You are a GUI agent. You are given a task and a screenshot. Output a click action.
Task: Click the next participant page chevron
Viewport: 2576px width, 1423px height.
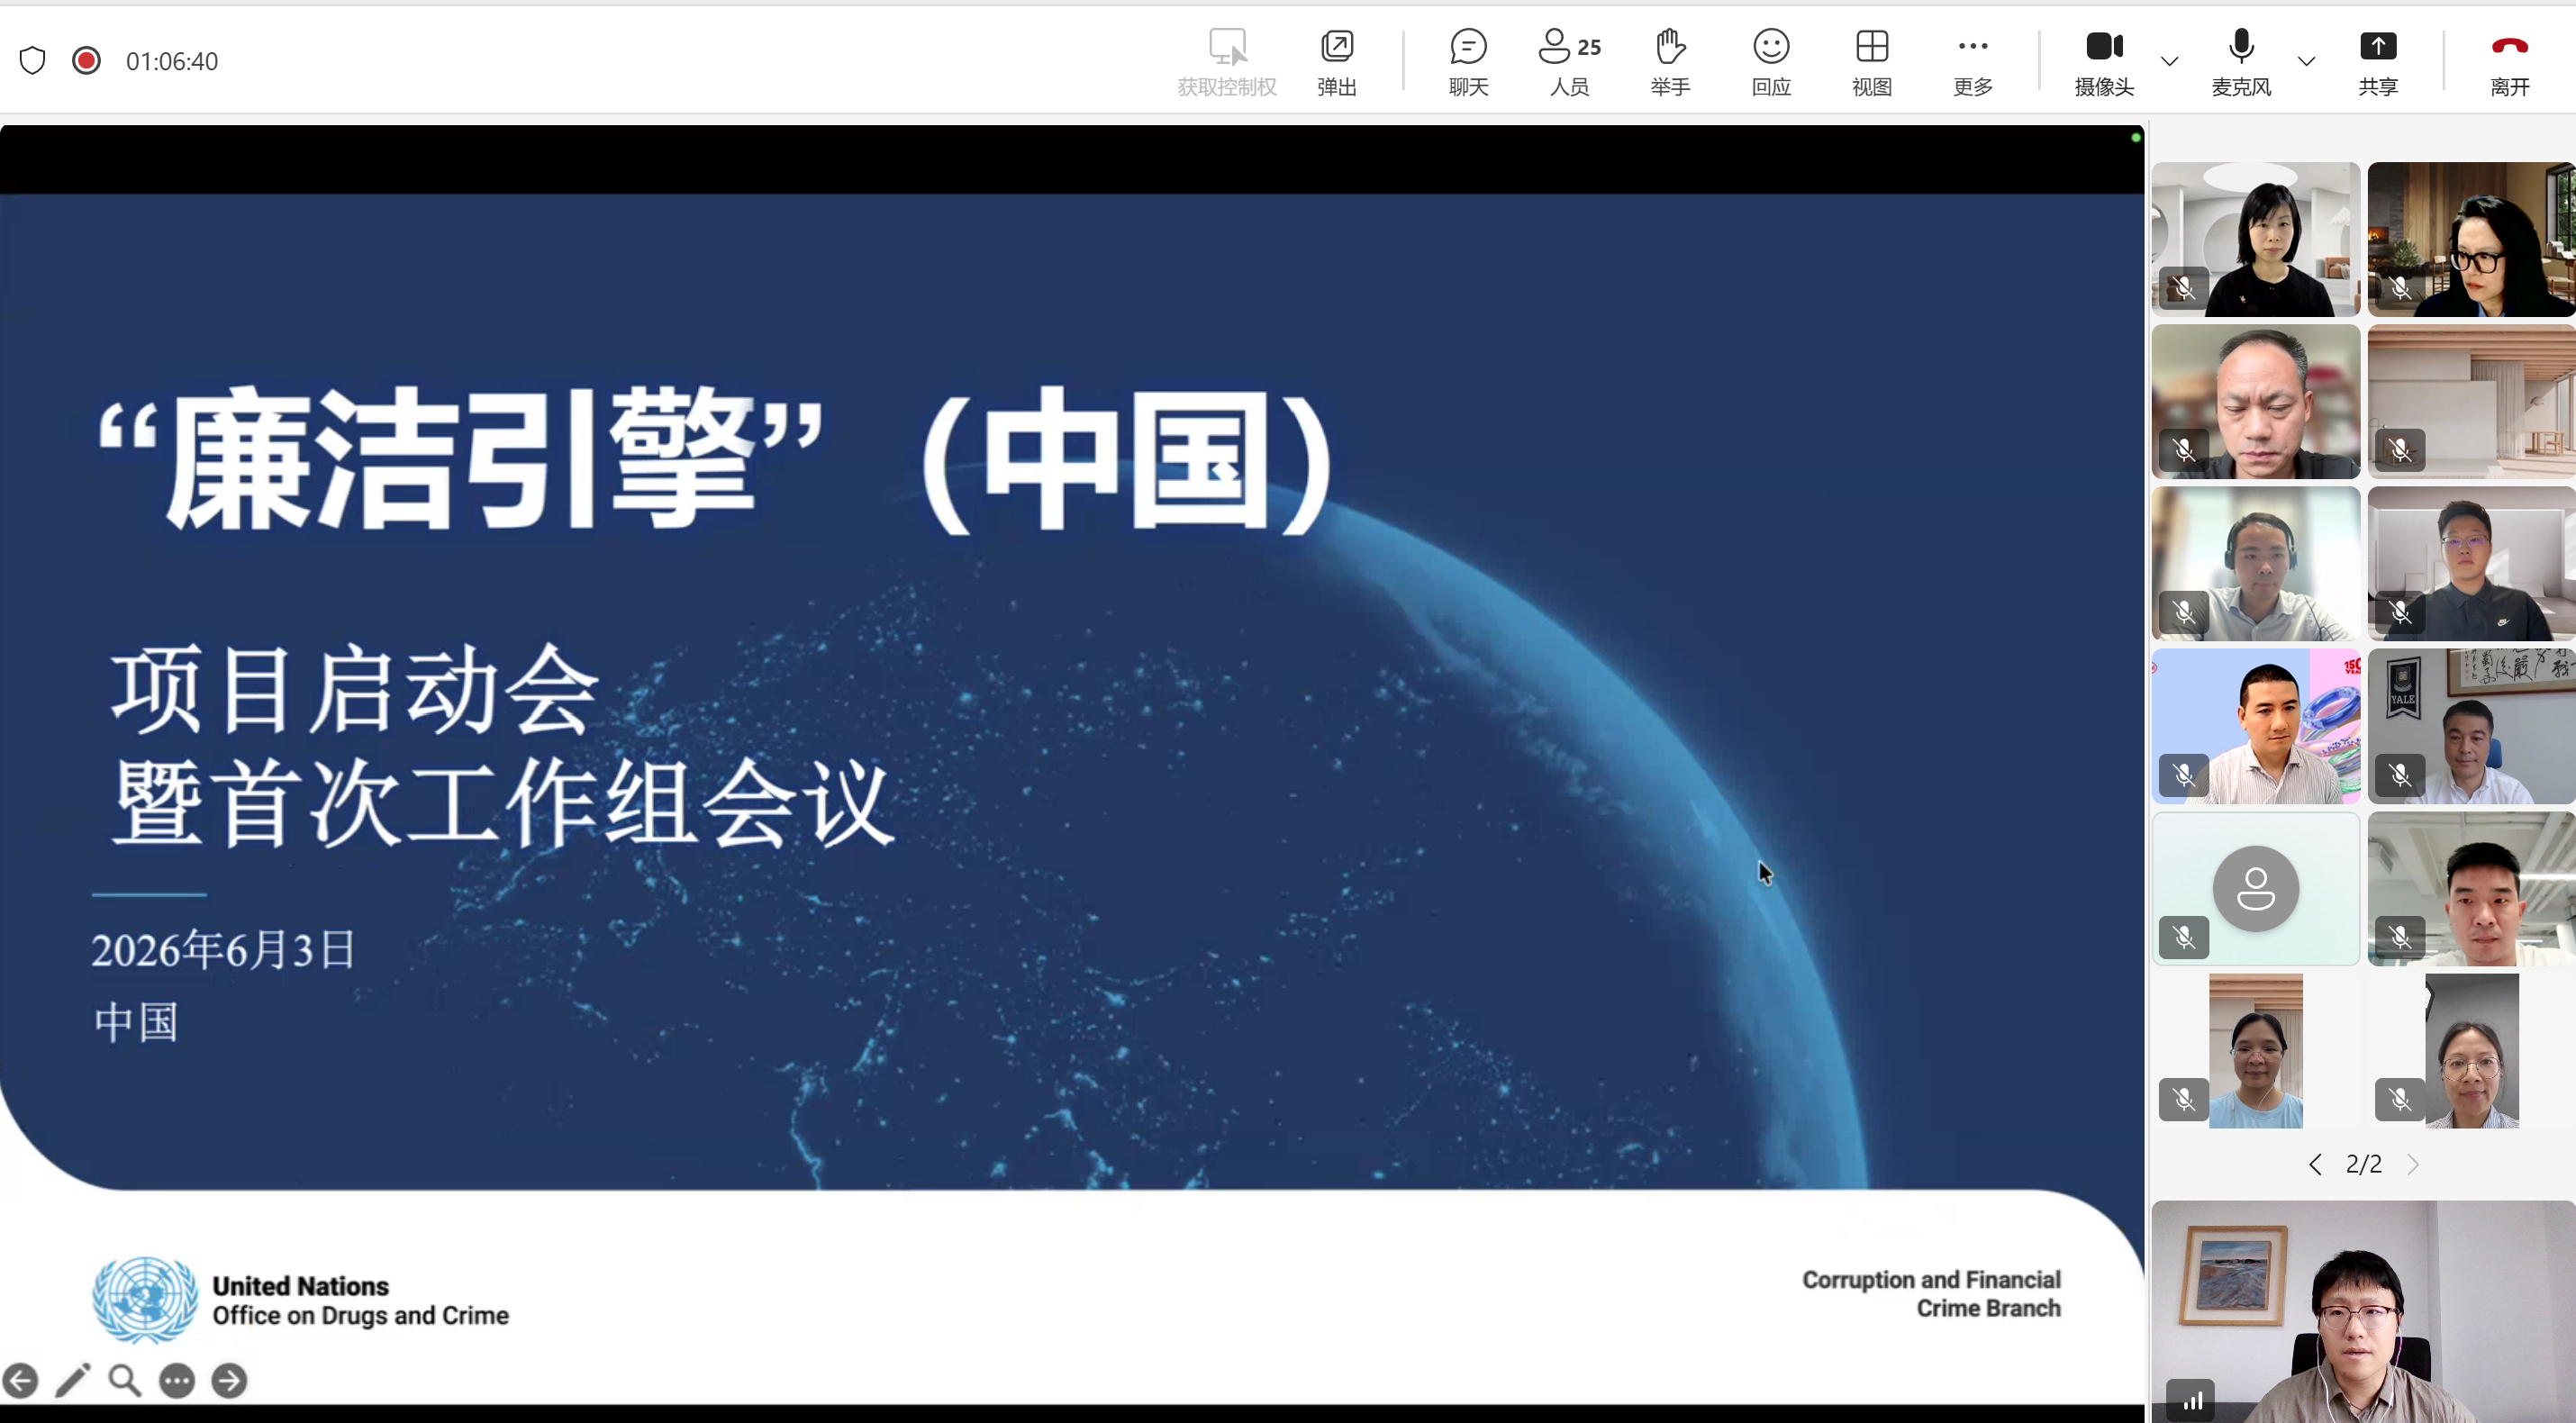[x=2413, y=1164]
